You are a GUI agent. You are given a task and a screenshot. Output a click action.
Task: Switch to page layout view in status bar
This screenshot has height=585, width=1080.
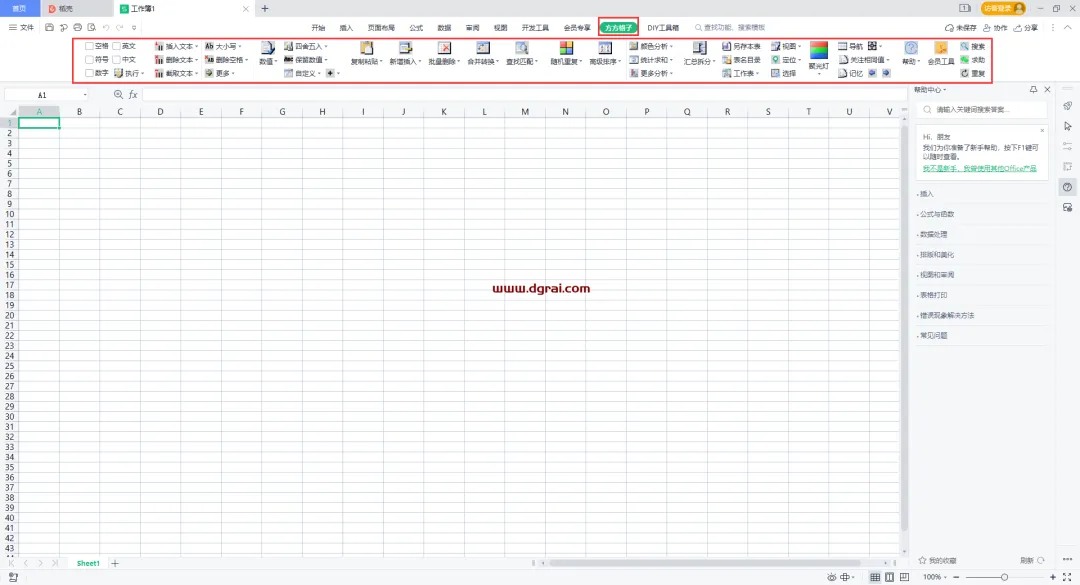tap(889, 577)
